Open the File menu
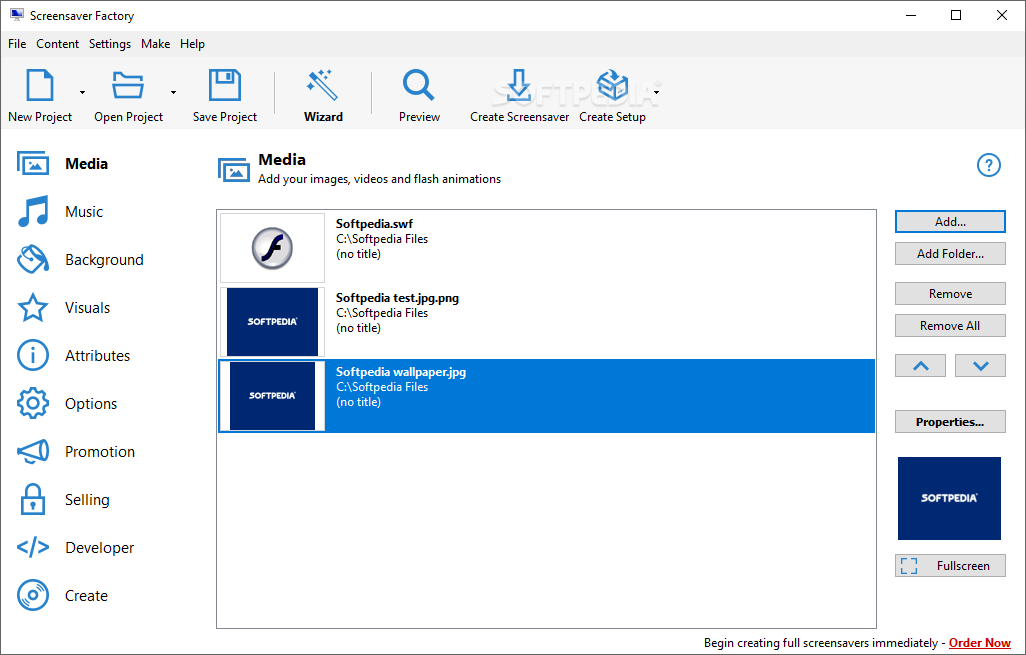 (17, 44)
